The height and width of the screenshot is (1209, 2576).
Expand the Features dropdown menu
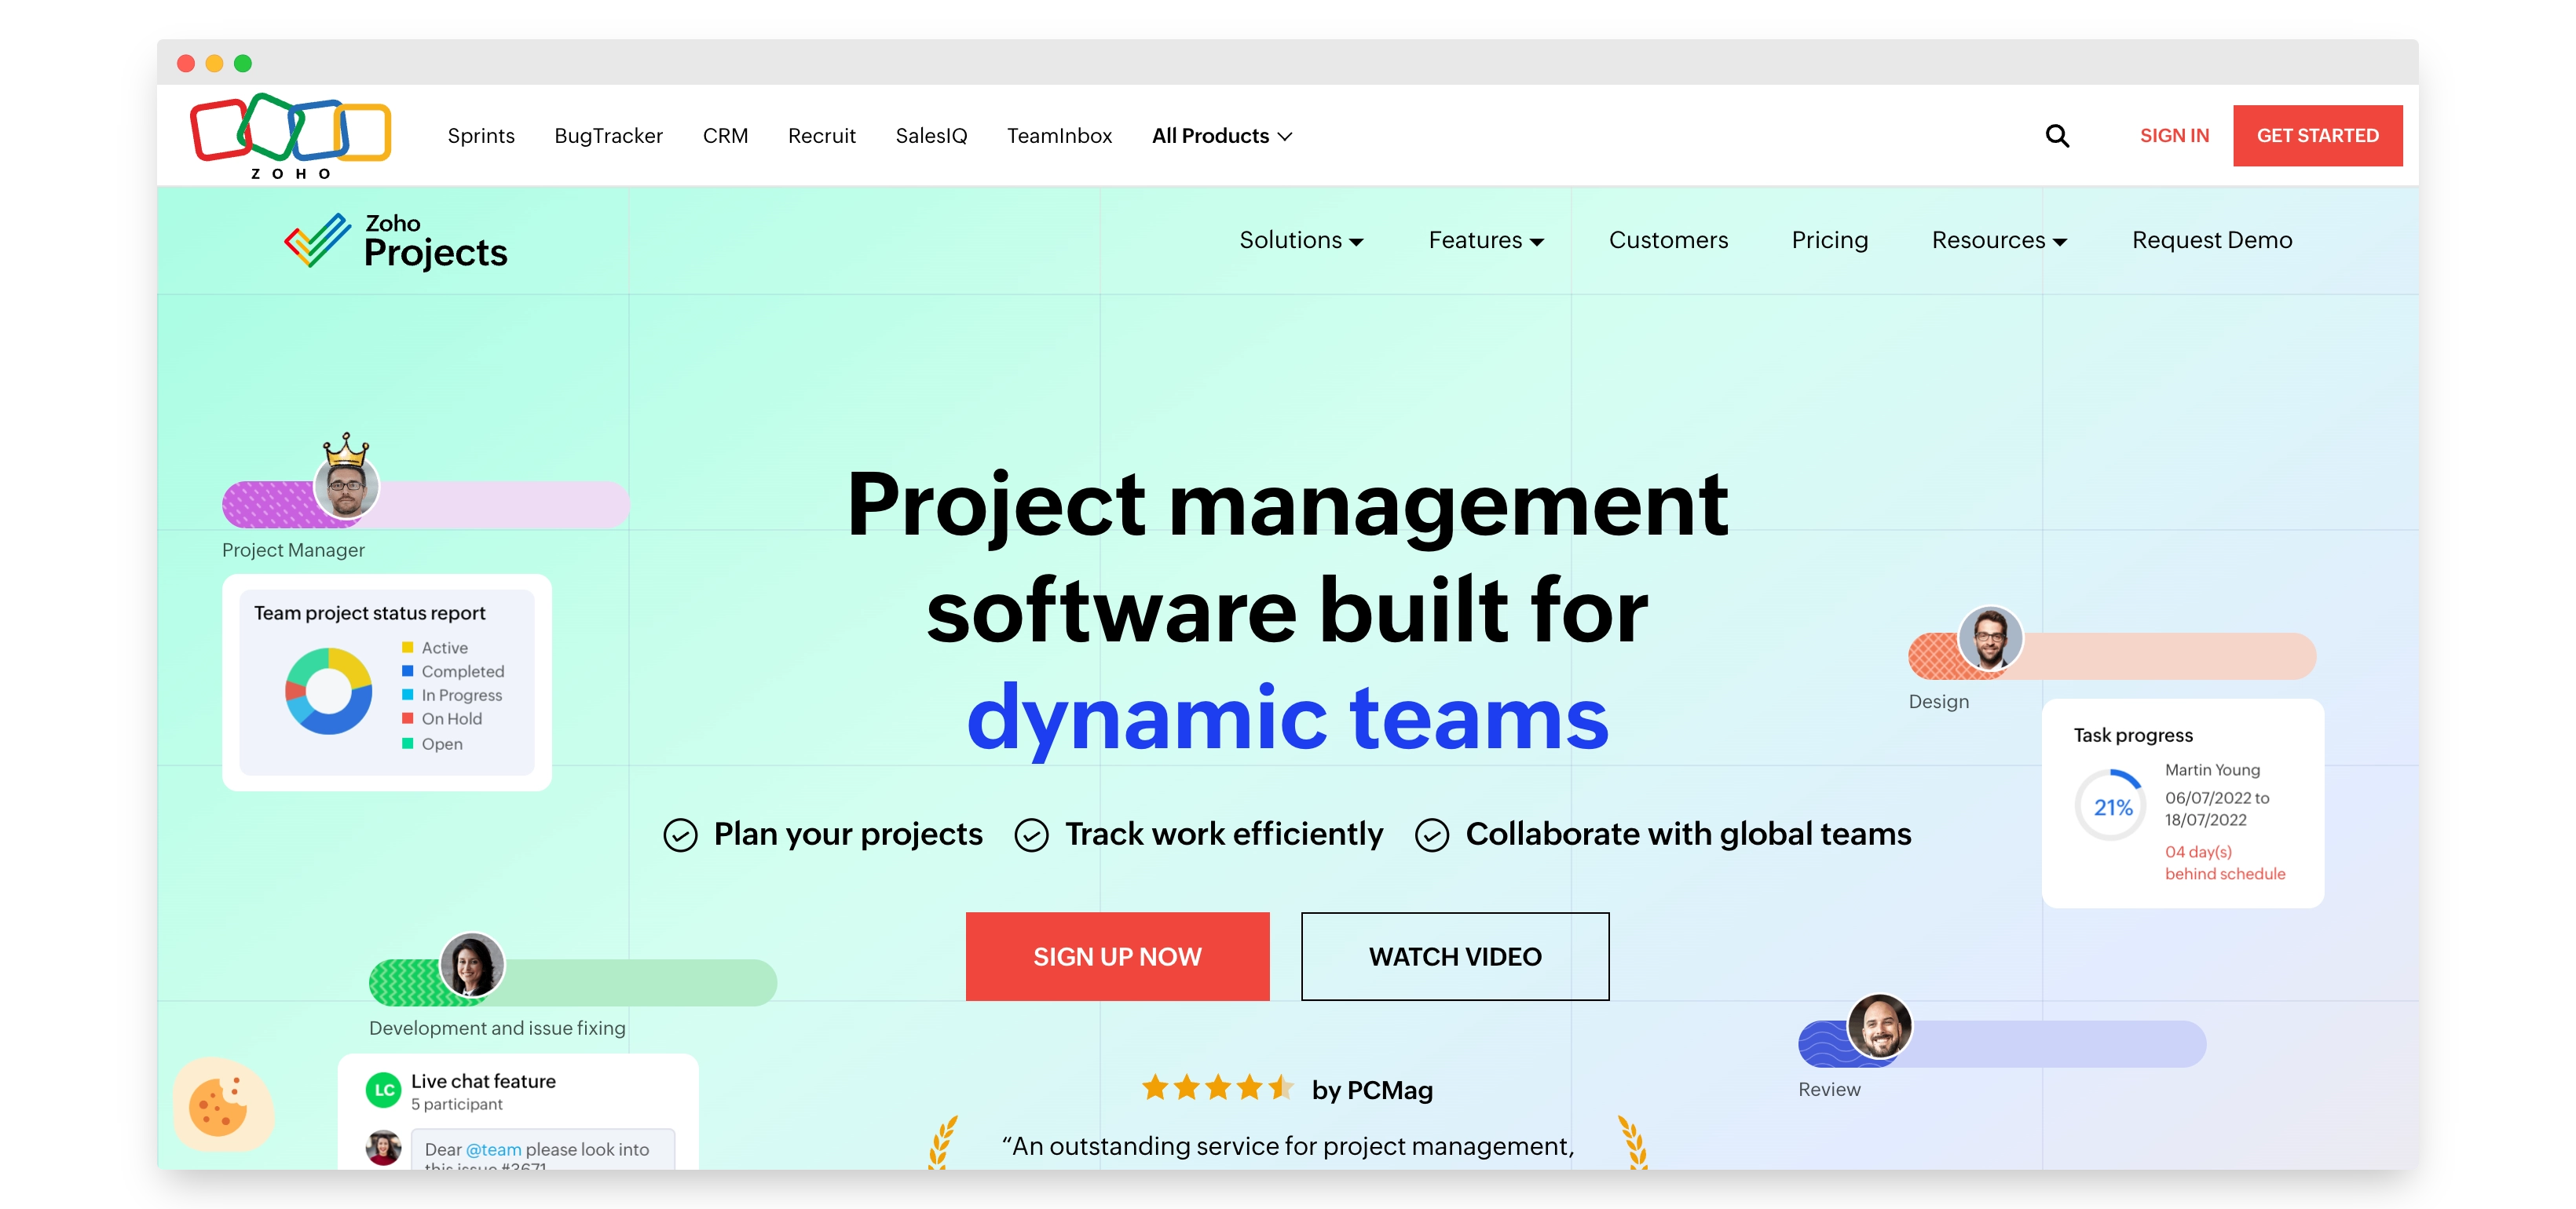tap(1485, 241)
